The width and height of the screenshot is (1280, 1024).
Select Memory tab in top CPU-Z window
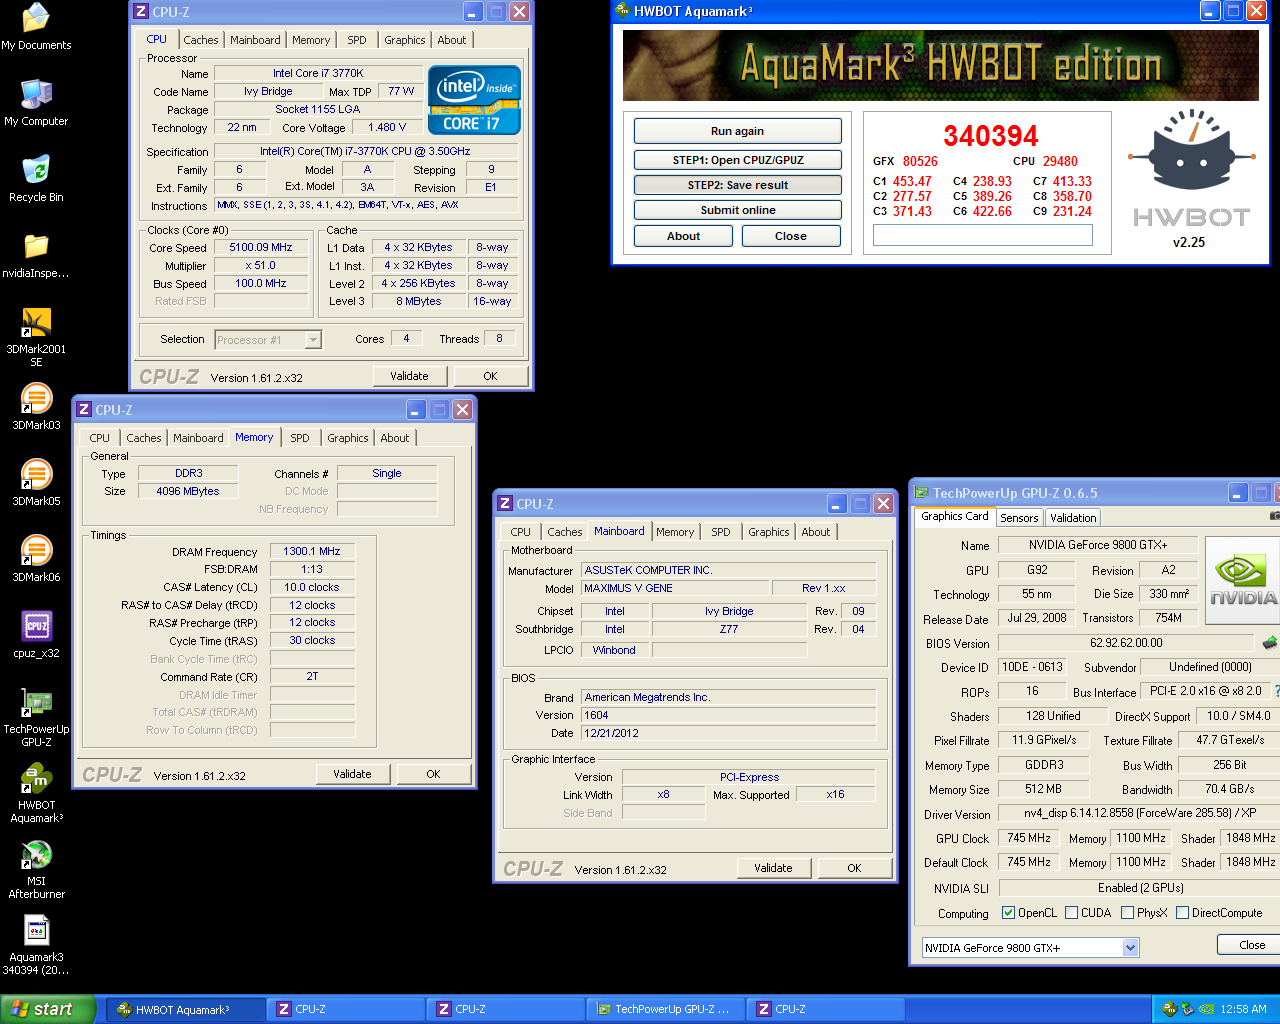point(311,40)
